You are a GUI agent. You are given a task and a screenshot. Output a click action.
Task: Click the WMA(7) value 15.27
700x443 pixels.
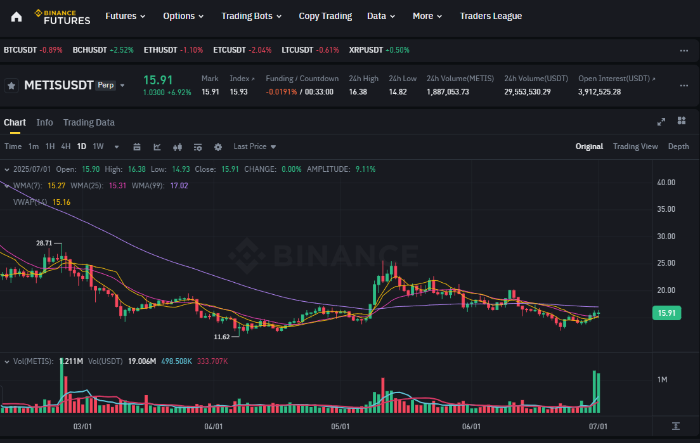coord(56,186)
